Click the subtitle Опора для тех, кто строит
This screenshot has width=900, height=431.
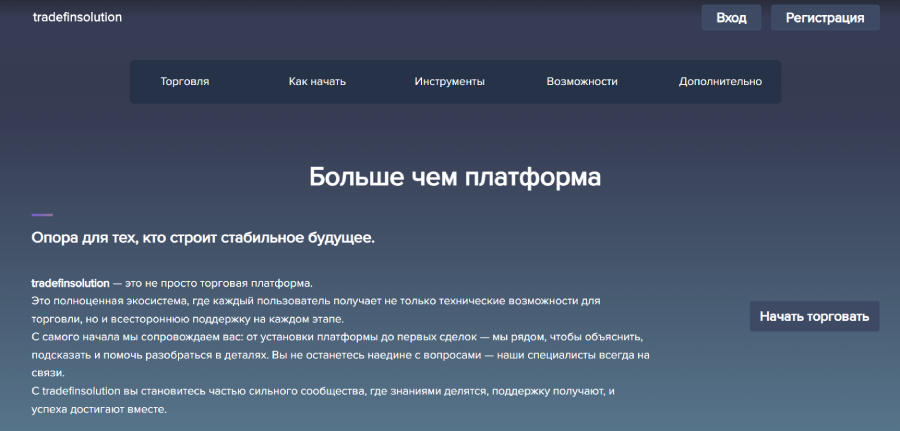click(203, 238)
